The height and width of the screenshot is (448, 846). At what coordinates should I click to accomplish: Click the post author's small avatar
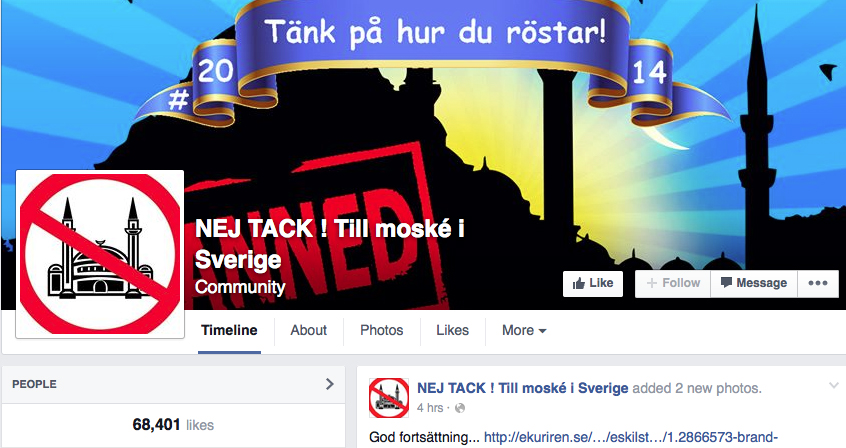pos(388,398)
